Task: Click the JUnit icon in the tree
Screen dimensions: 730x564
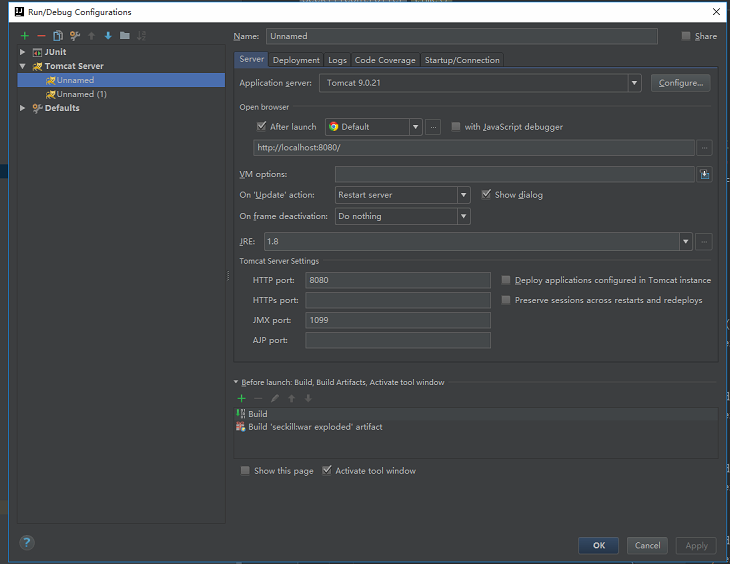Action: (37, 52)
